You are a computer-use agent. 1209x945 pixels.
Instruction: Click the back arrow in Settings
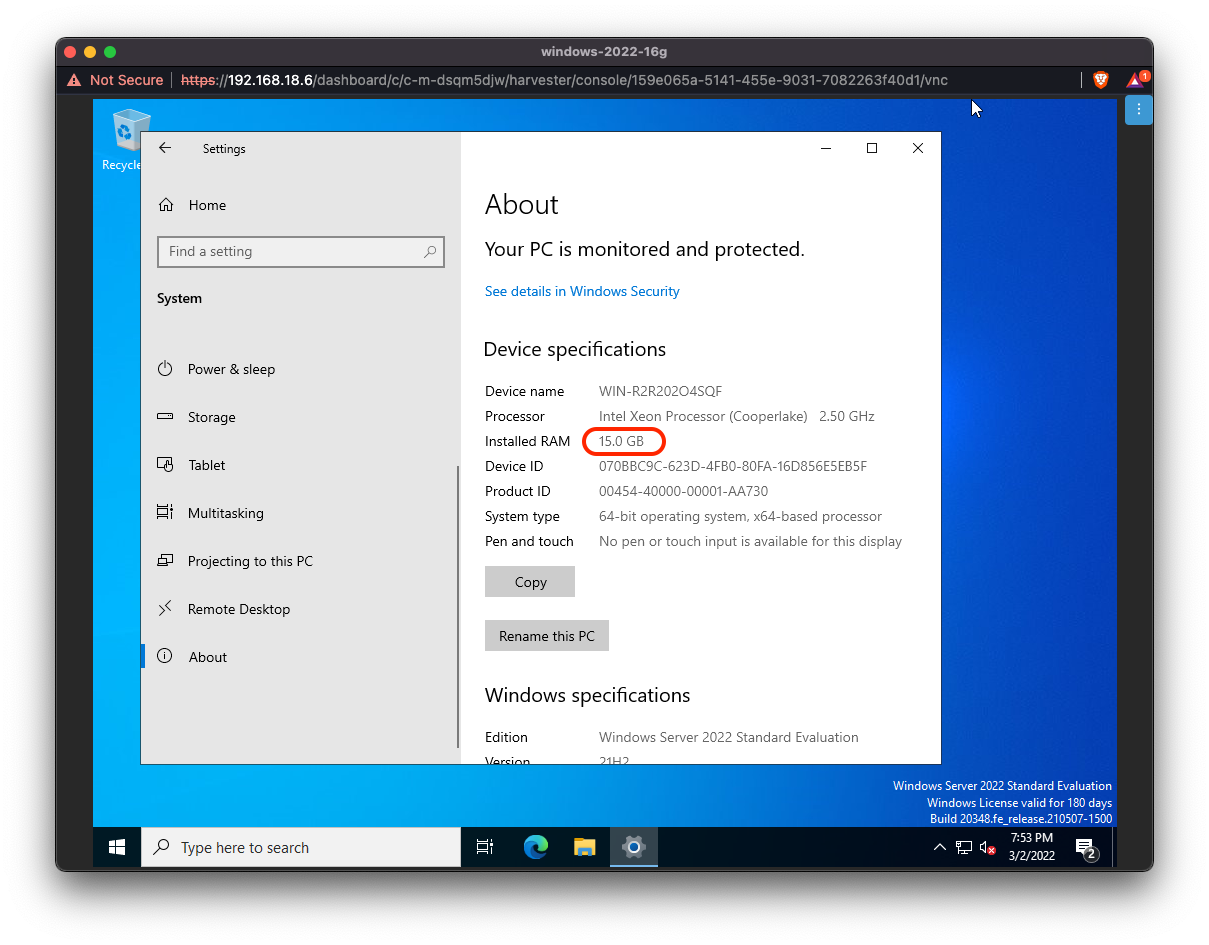pos(165,148)
